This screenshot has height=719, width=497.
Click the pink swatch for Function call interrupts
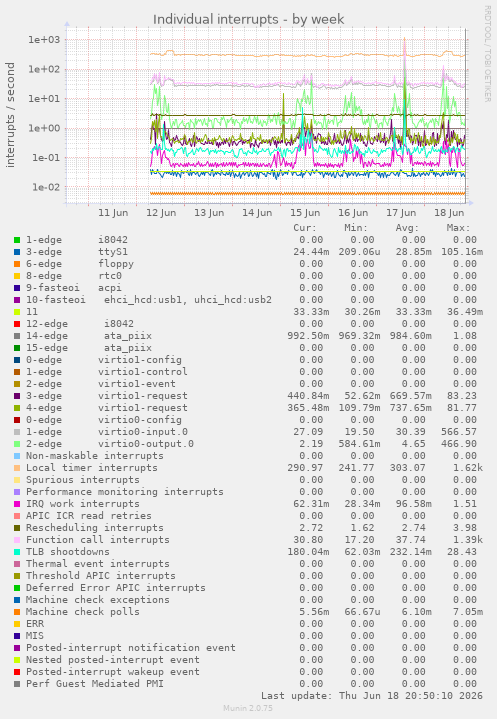click(17, 540)
